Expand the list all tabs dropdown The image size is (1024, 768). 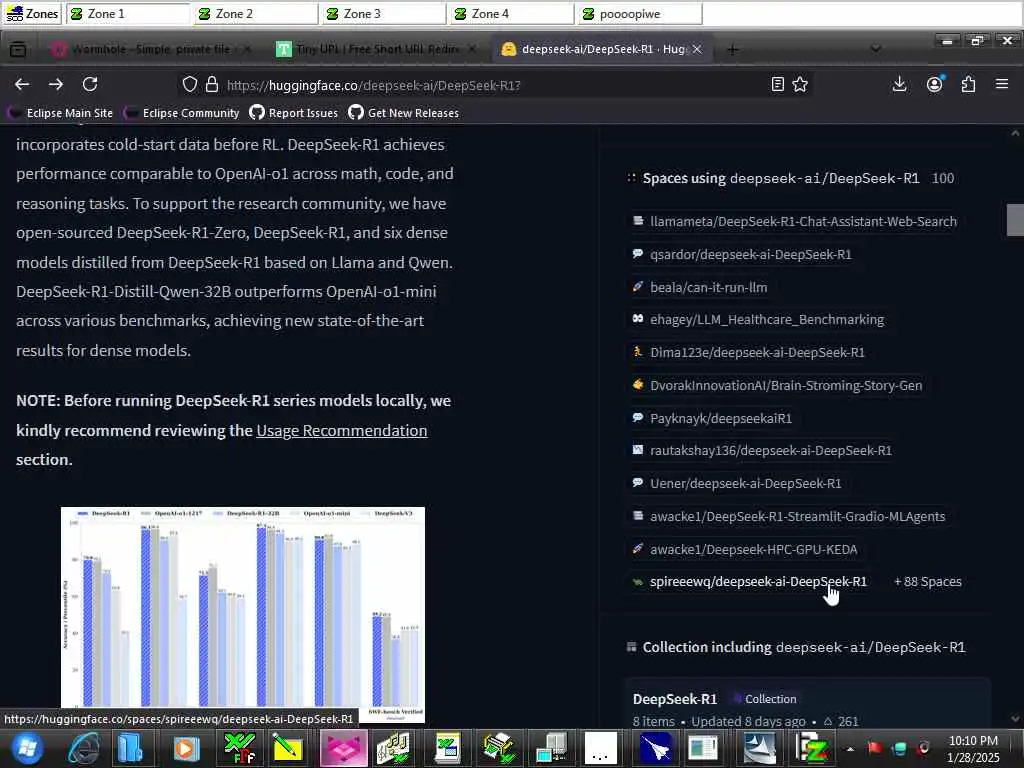tap(876, 49)
